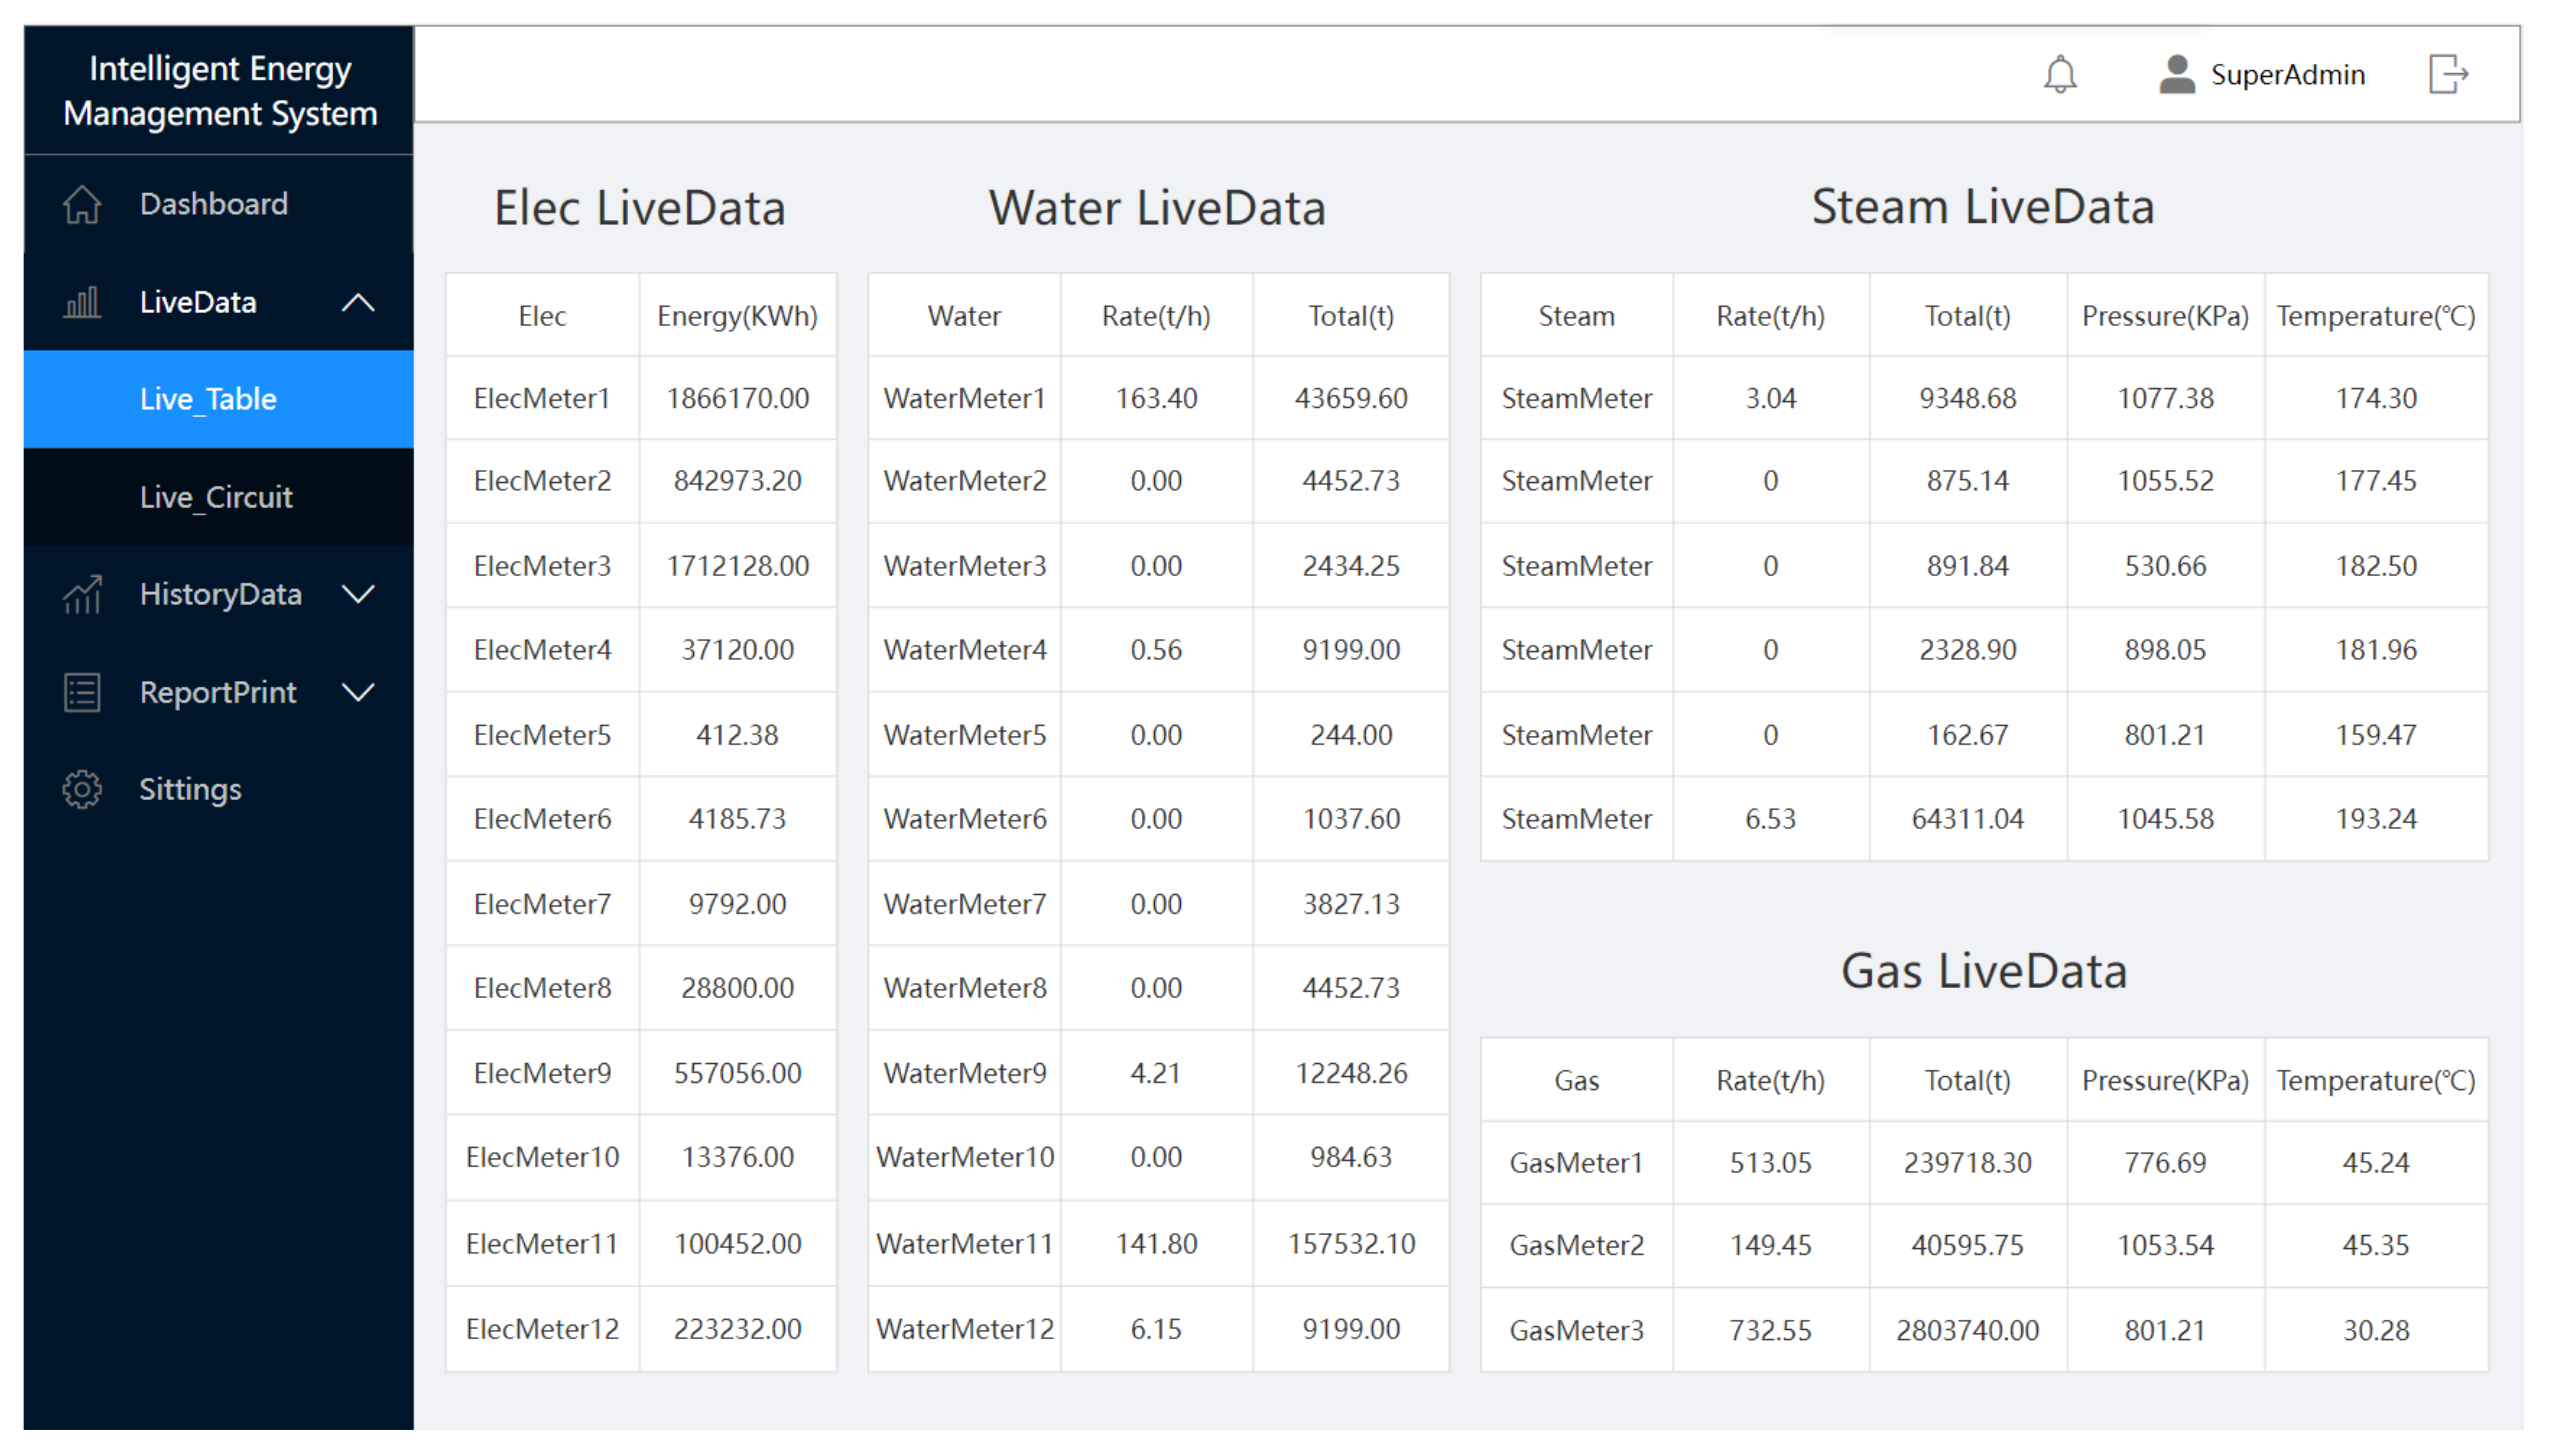Screen dimensions: 2553x1456
Task: Click the LiveData bar chart icon
Action: coord(82,302)
